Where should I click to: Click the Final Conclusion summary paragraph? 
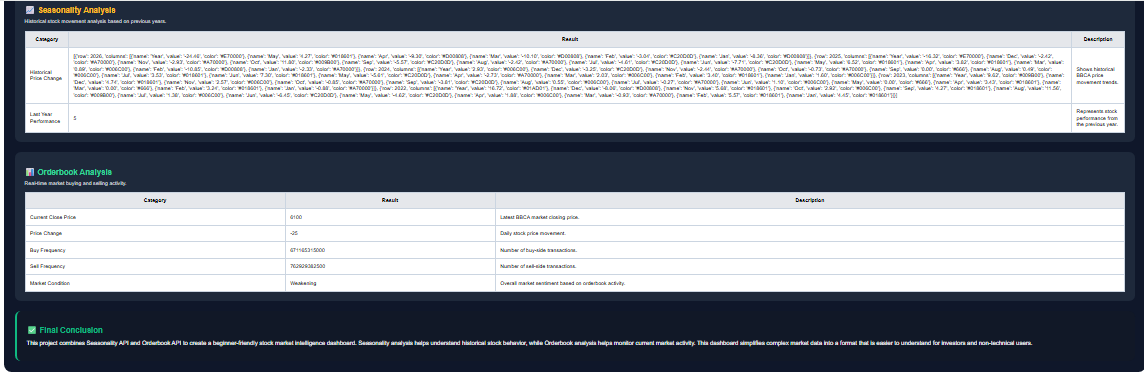pos(530,343)
